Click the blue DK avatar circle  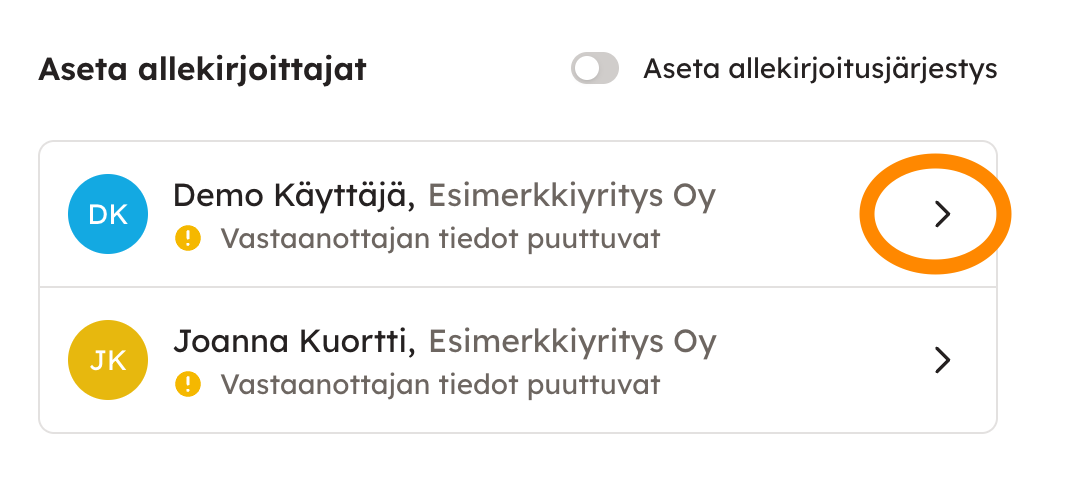[108, 214]
